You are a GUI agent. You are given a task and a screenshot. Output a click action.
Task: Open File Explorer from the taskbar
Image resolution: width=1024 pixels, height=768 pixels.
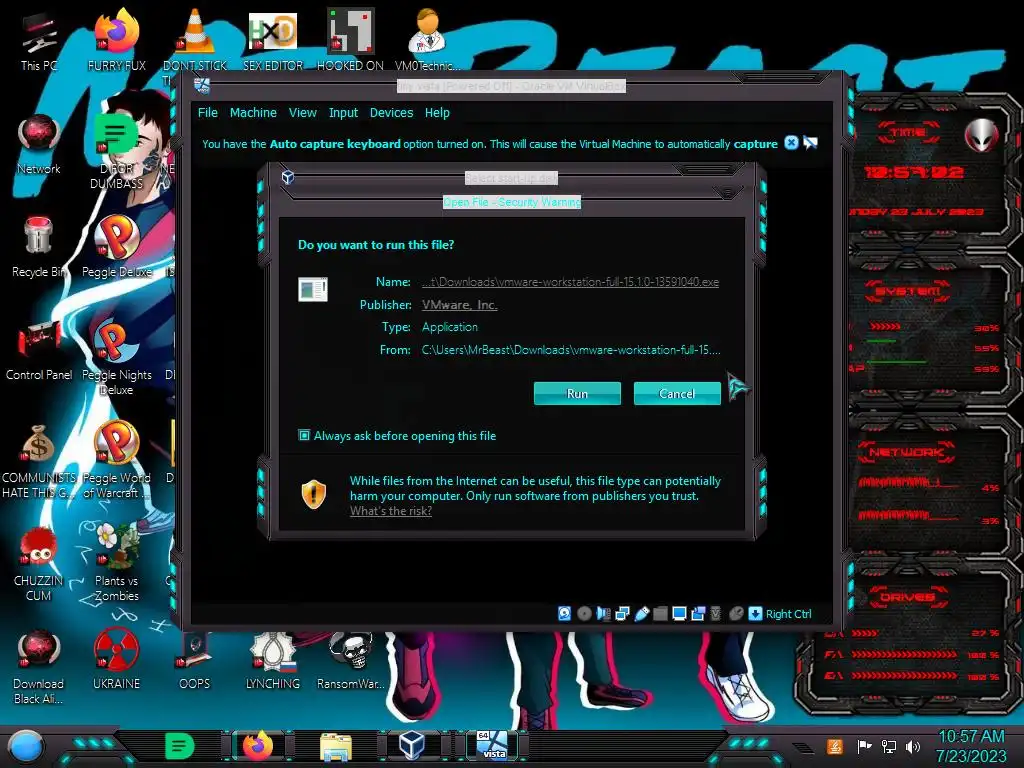[x=336, y=746]
